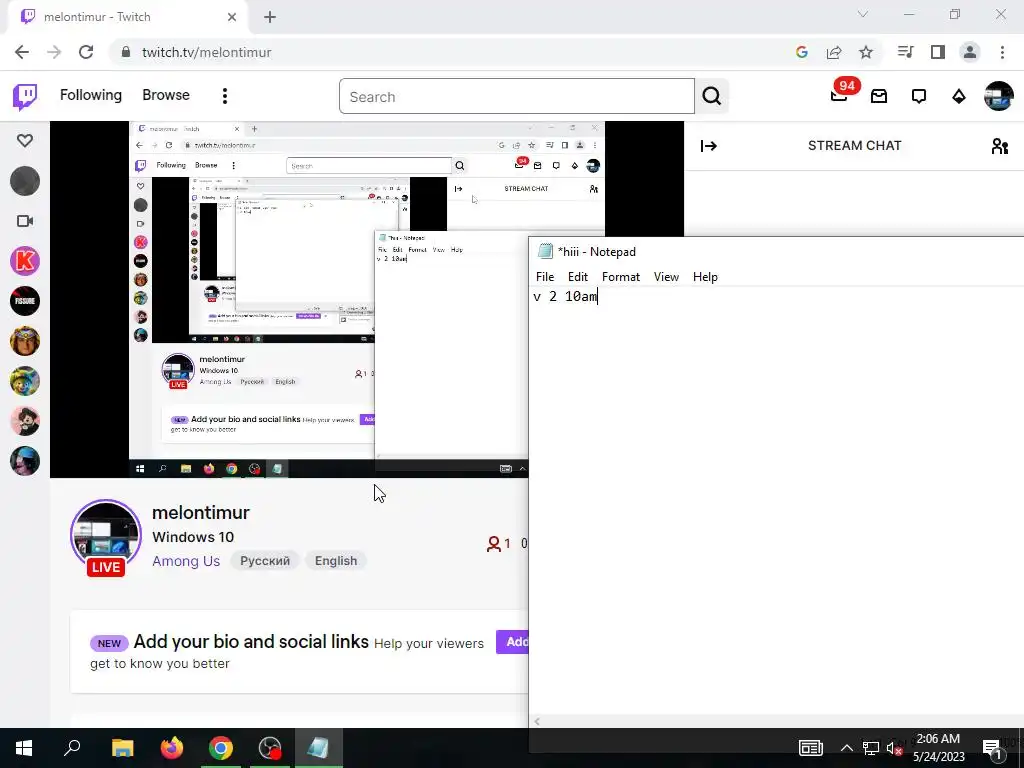Open the chat community users icon

(999, 146)
